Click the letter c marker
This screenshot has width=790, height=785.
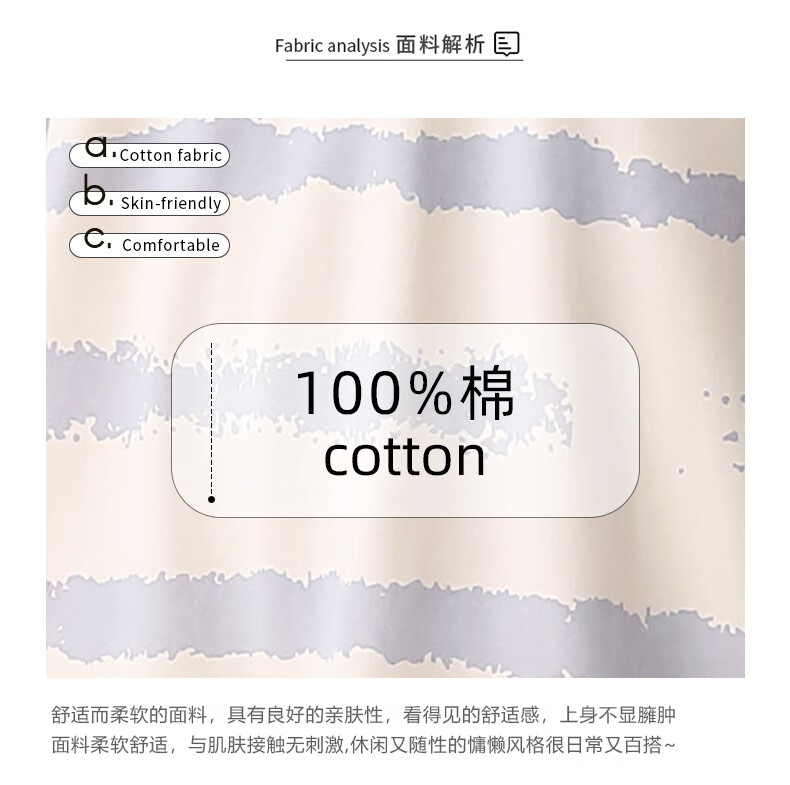tap(95, 238)
